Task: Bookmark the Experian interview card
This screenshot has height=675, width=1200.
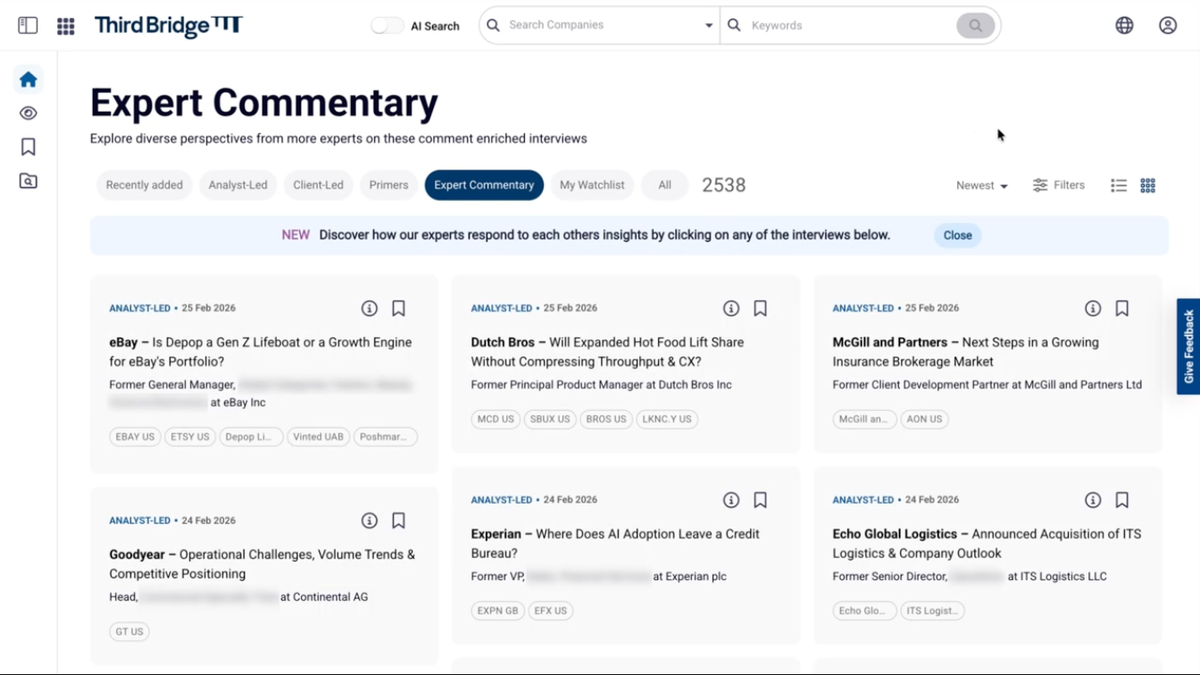Action: tap(760, 499)
